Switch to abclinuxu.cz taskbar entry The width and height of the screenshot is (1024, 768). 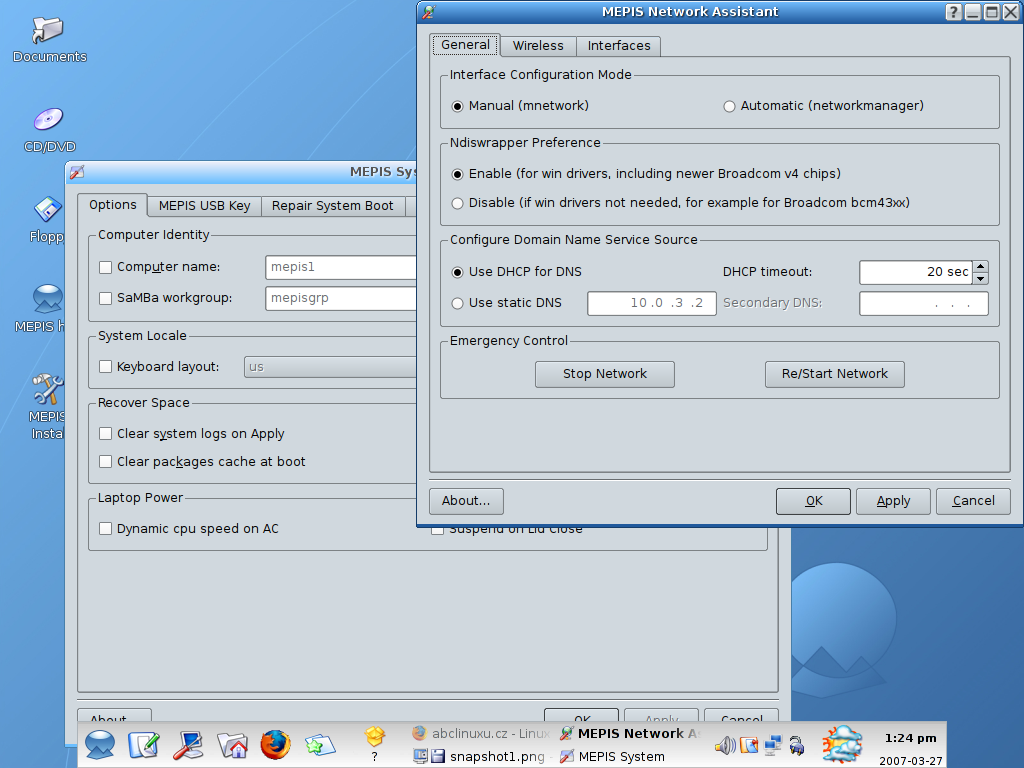[x=481, y=733]
